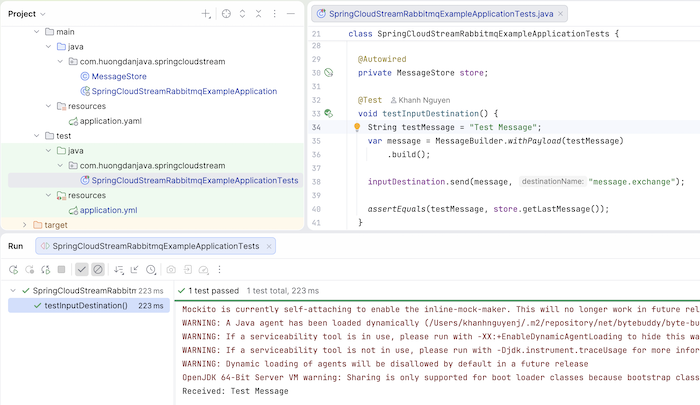Open application.yaml in main resources
The image size is (700, 405).
click(x=110, y=121)
